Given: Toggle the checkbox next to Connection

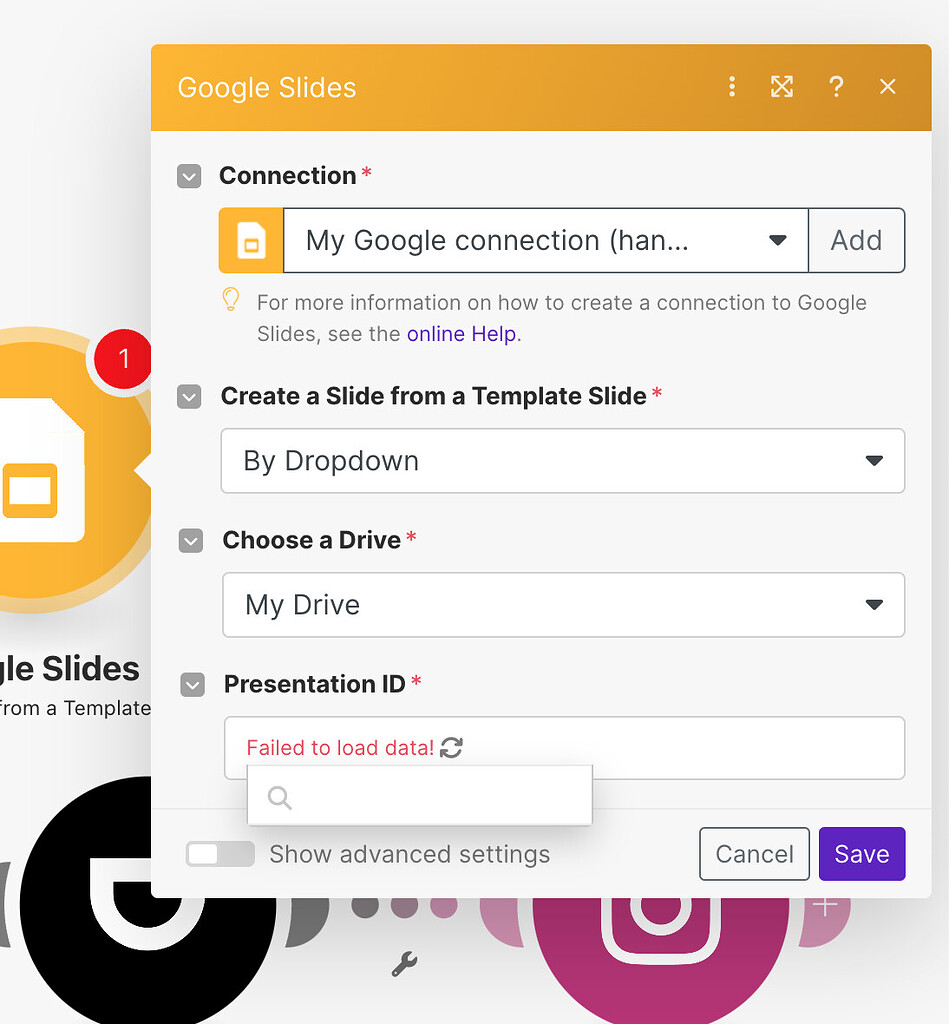Looking at the screenshot, I should 189,176.
